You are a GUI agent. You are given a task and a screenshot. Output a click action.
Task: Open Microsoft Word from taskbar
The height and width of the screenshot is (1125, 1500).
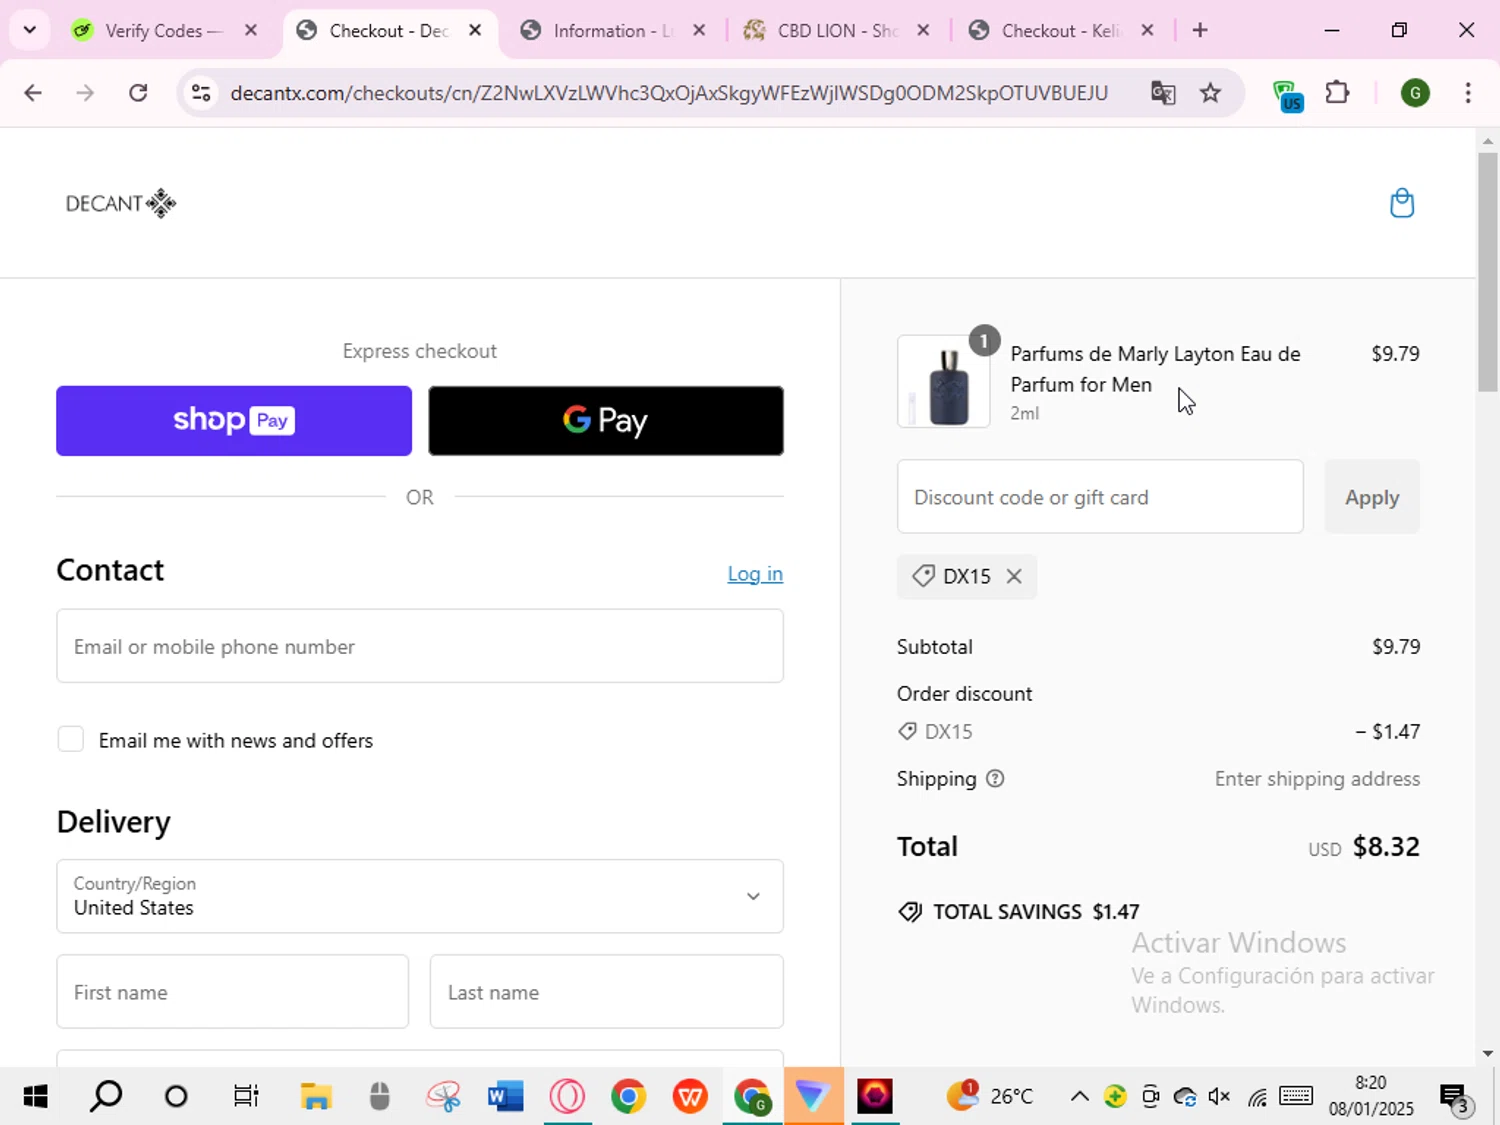click(506, 1097)
